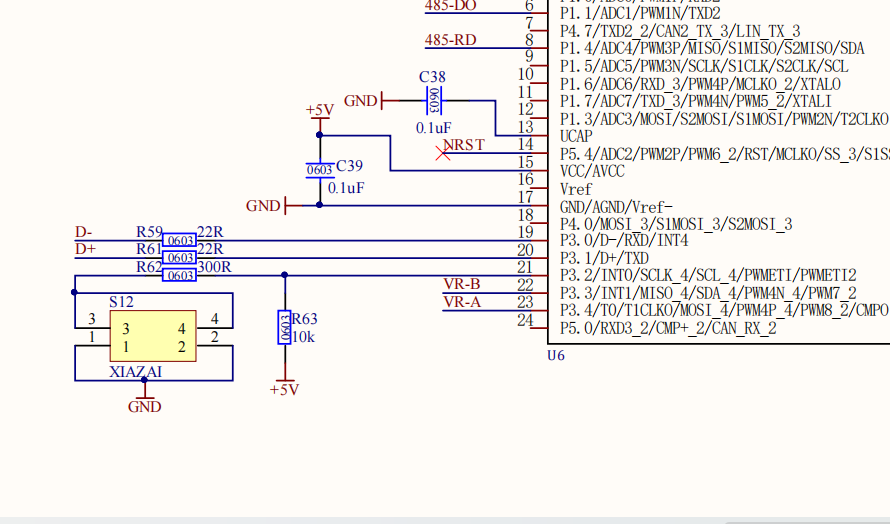The image size is (890, 524).
Task: Click the 485-DO net label
Action: tap(451, 6)
